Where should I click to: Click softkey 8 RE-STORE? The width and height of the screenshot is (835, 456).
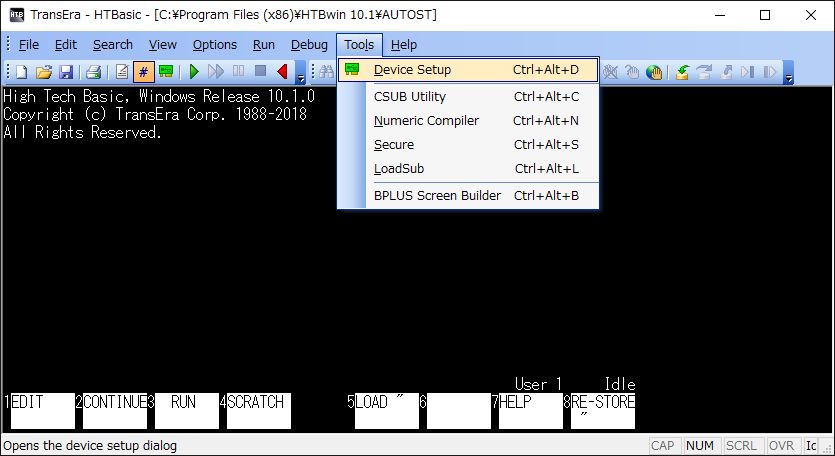(x=603, y=411)
